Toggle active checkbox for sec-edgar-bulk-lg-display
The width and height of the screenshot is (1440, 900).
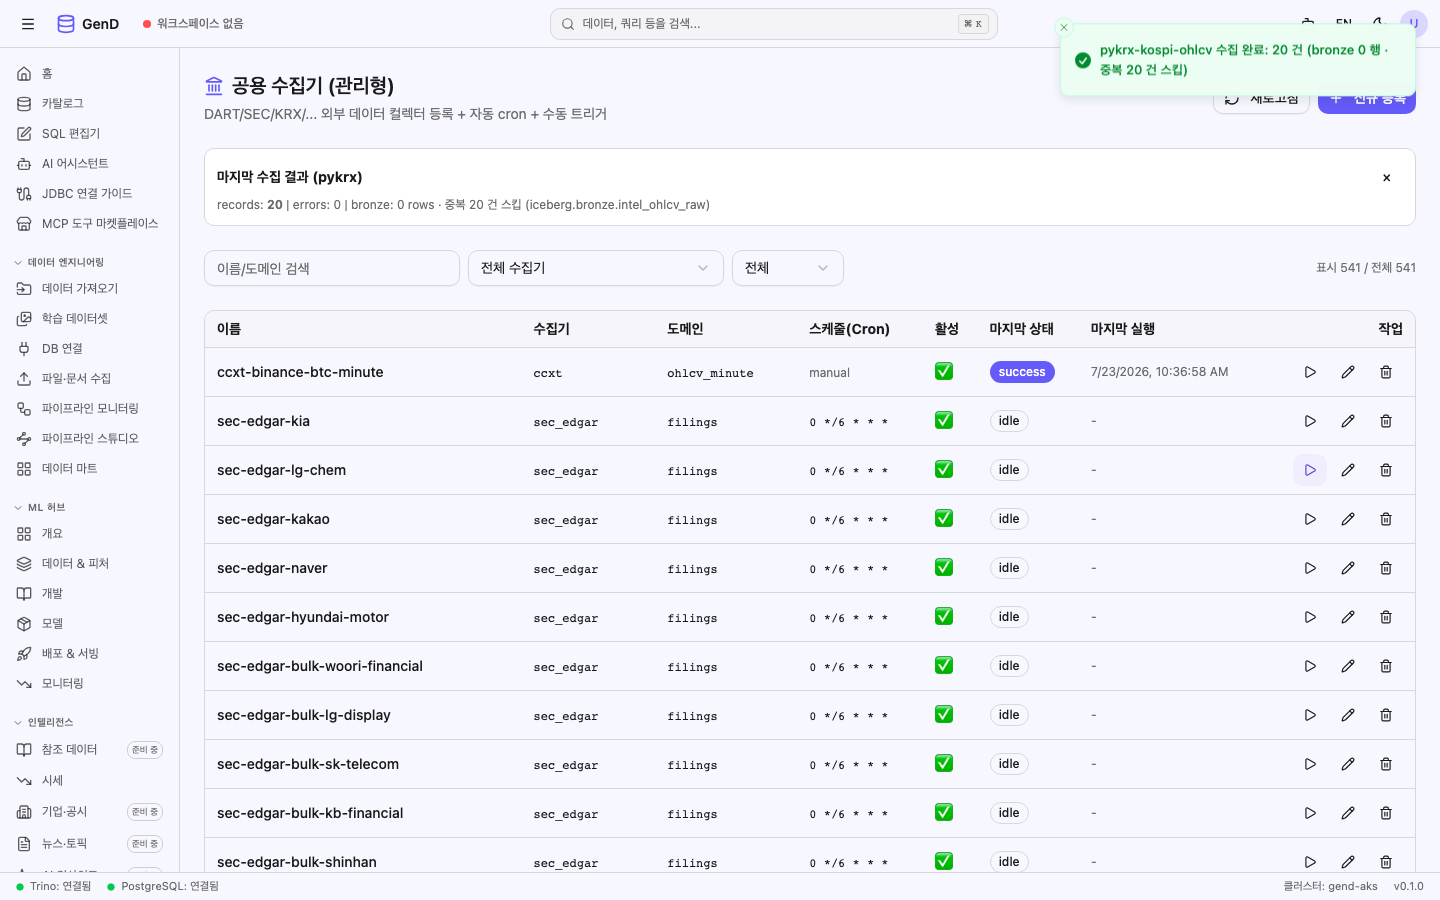(944, 714)
